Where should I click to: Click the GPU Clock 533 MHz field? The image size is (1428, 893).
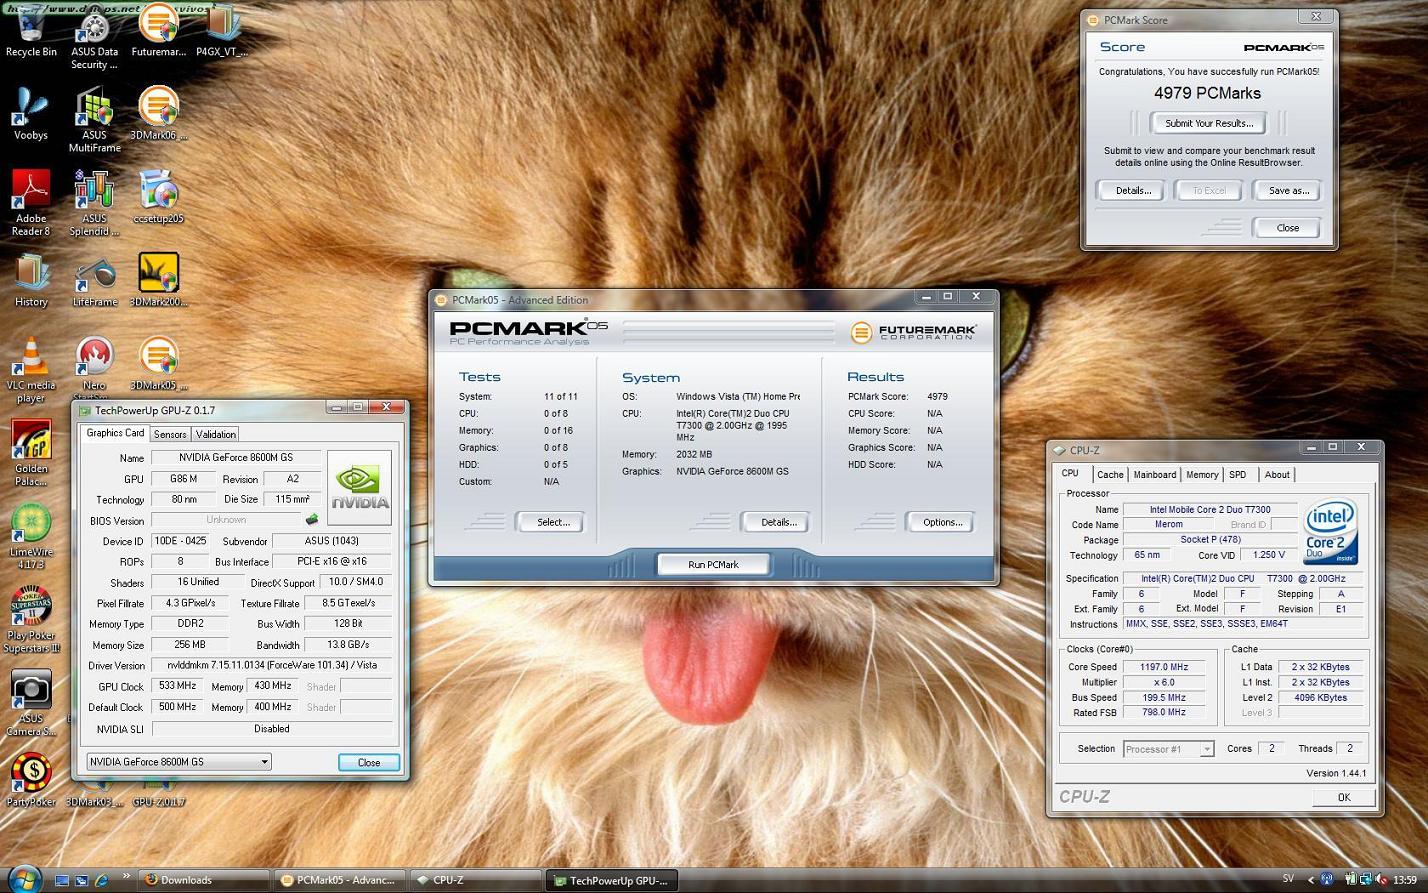[177, 686]
